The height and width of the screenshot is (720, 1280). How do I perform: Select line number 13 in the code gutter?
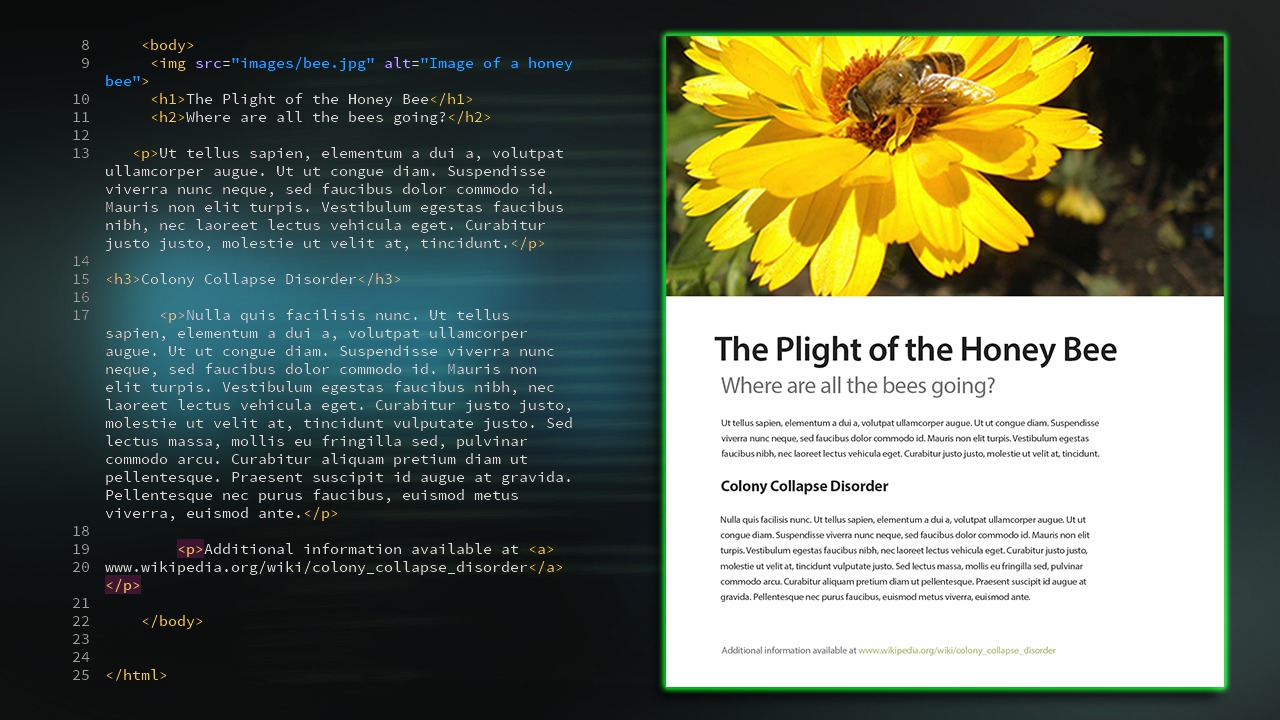(81, 153)
